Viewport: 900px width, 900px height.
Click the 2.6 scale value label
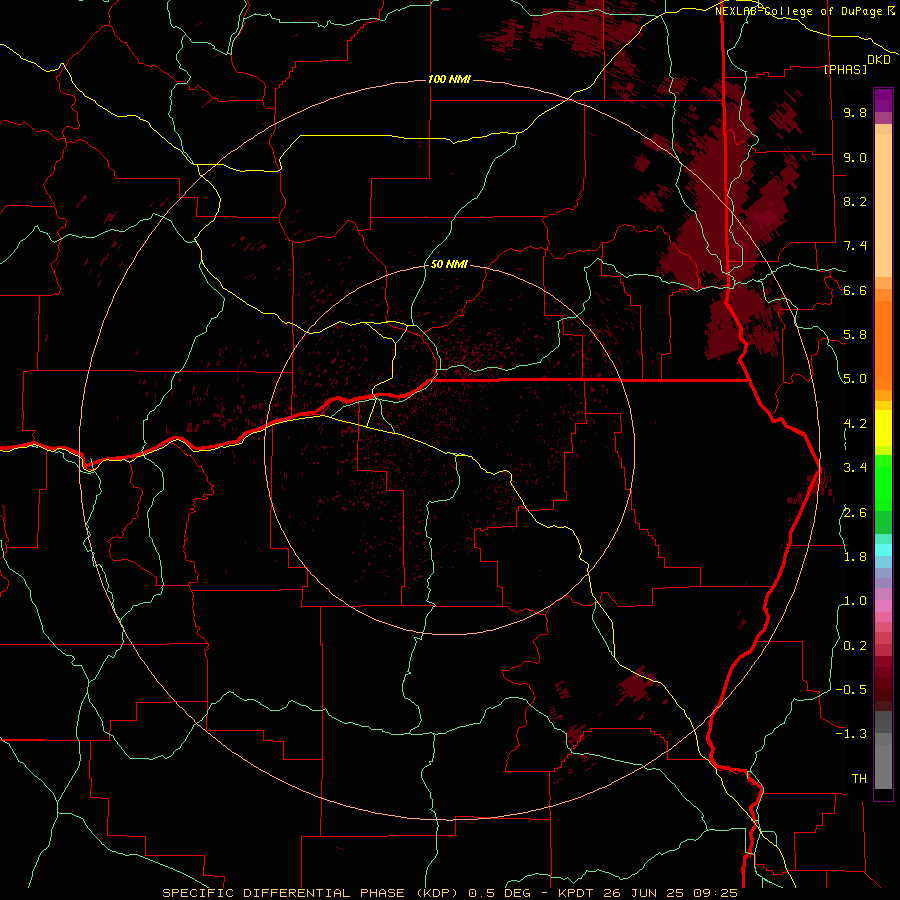[855, 513]
